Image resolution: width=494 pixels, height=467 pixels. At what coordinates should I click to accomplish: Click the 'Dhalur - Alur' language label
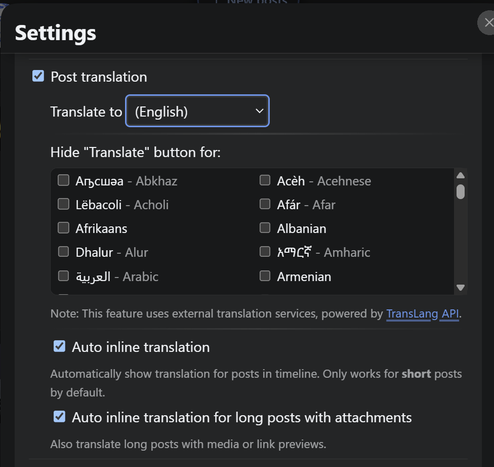[x=112, y=253]
